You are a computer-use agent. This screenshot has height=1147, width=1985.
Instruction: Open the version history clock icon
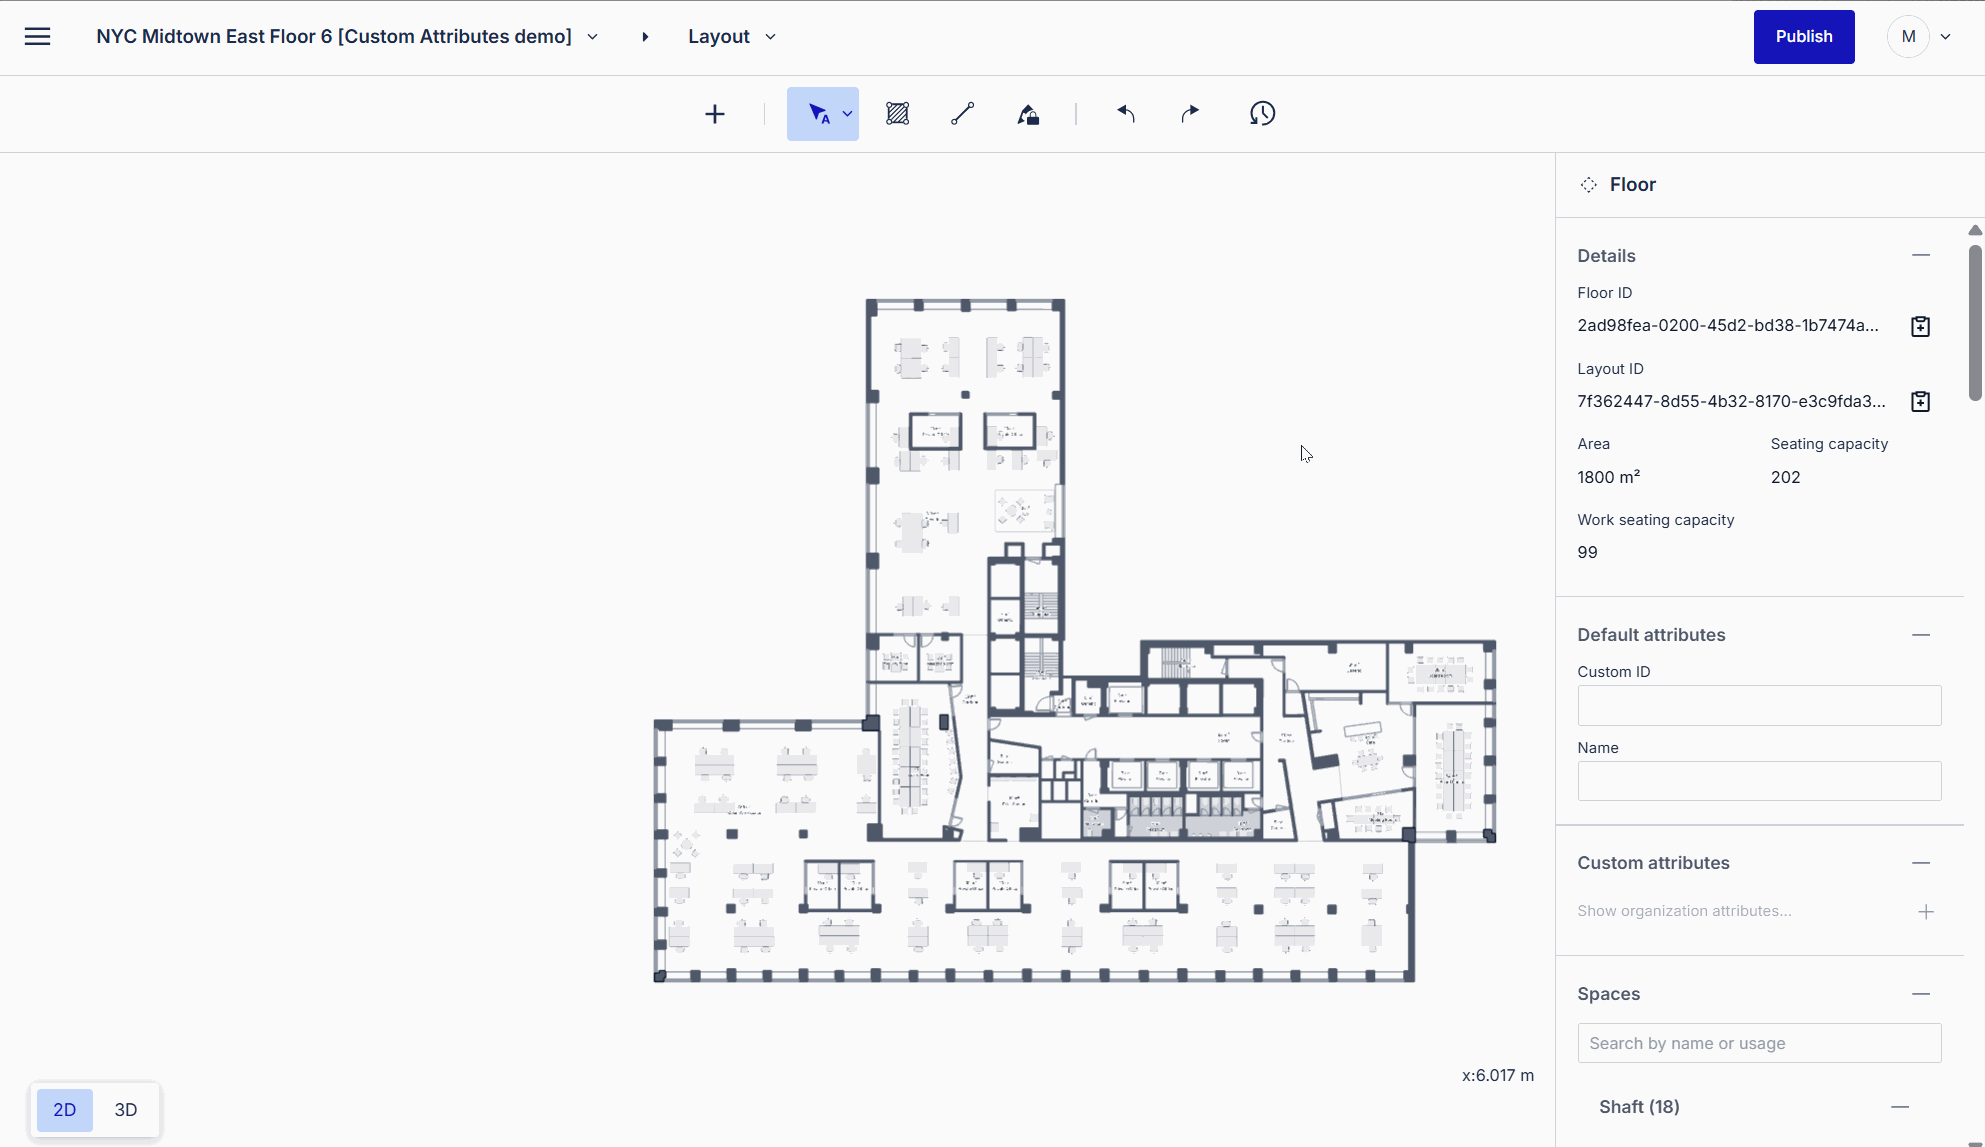1262,114
